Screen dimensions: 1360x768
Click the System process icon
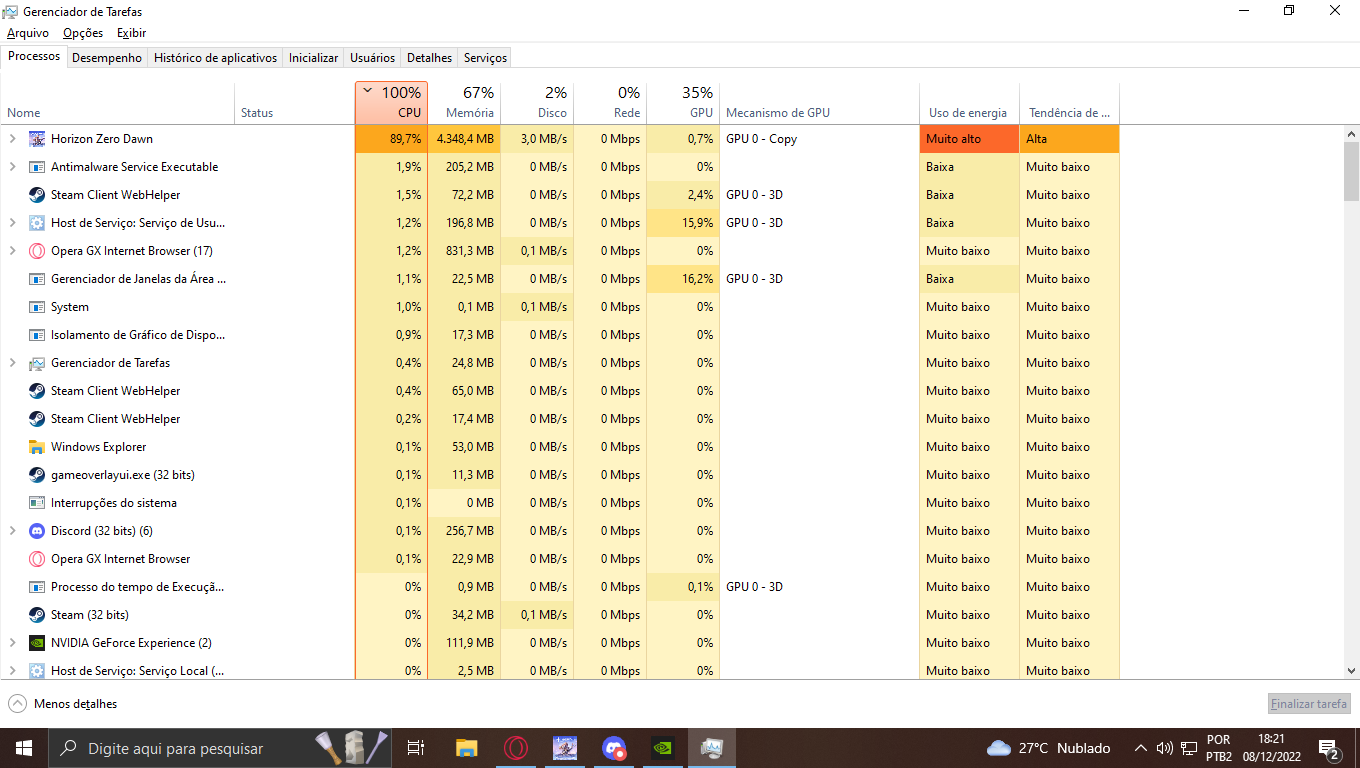(37, 307)
